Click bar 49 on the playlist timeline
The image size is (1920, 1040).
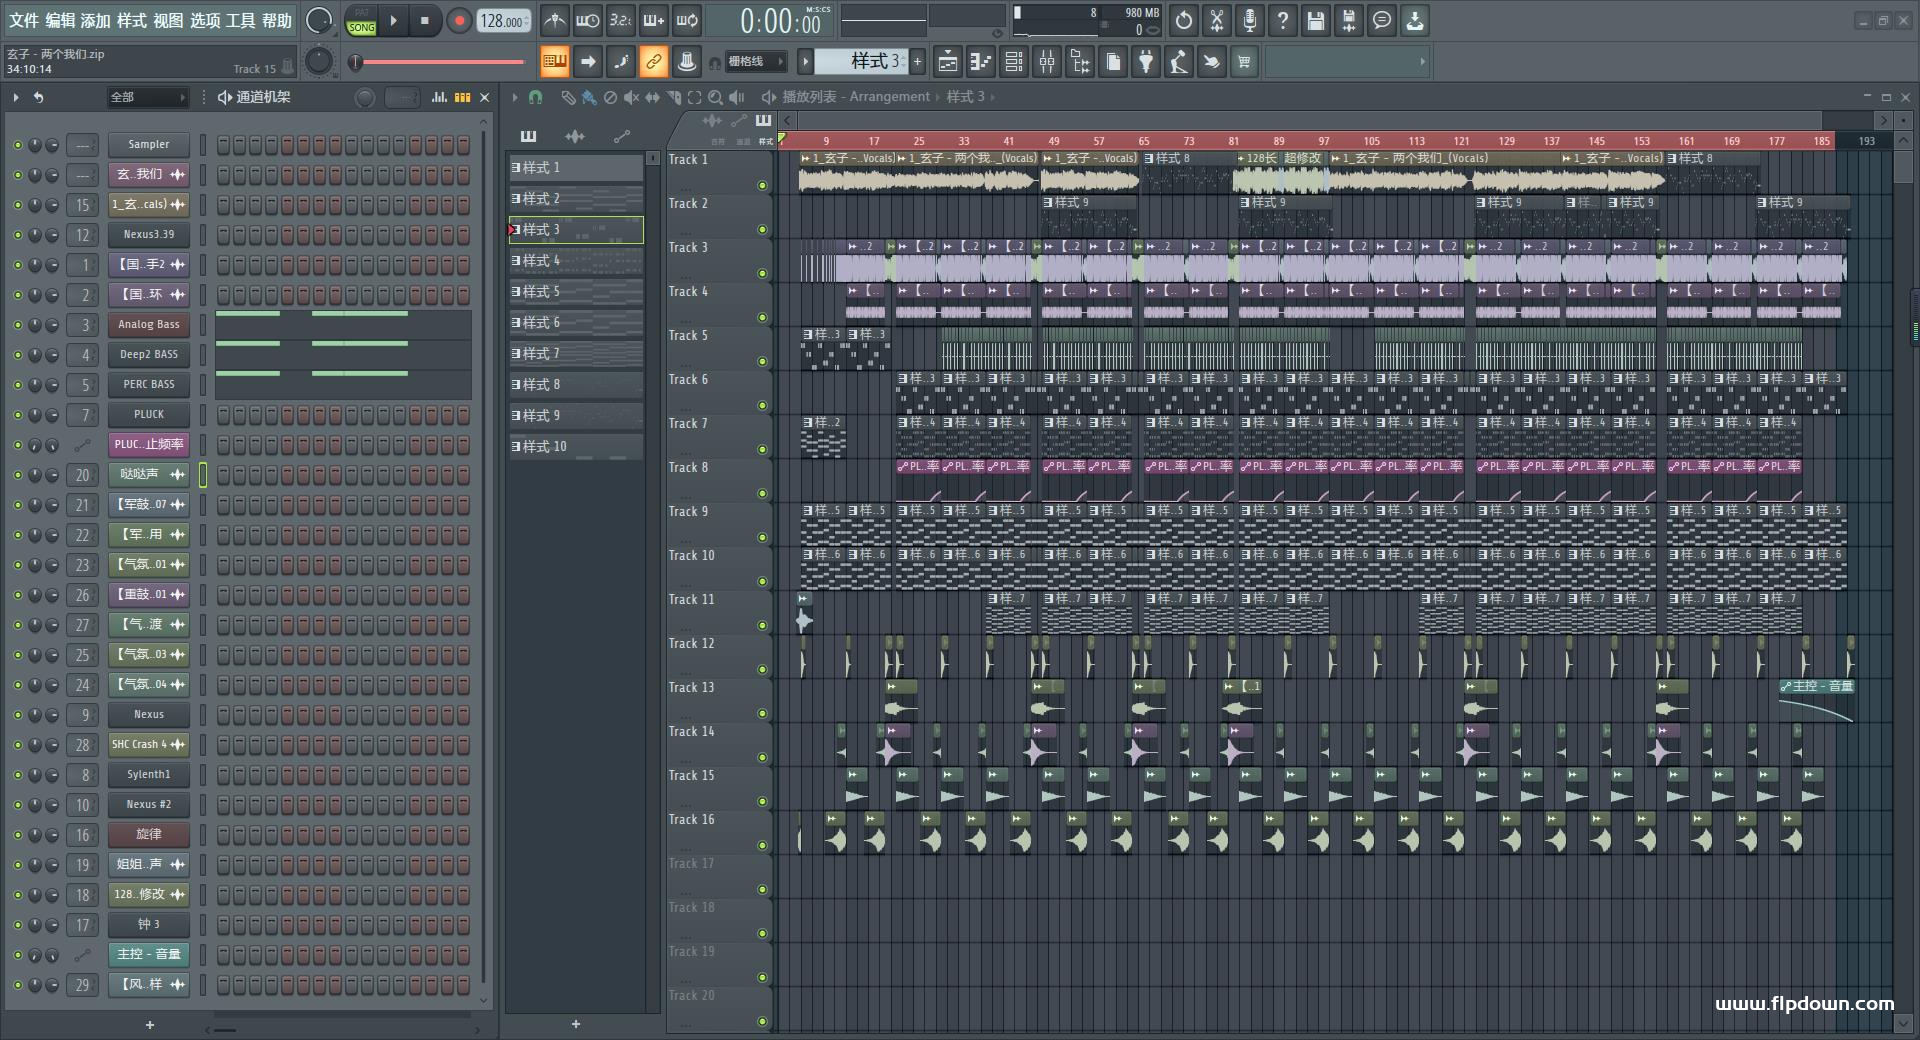coord(1053,141)
